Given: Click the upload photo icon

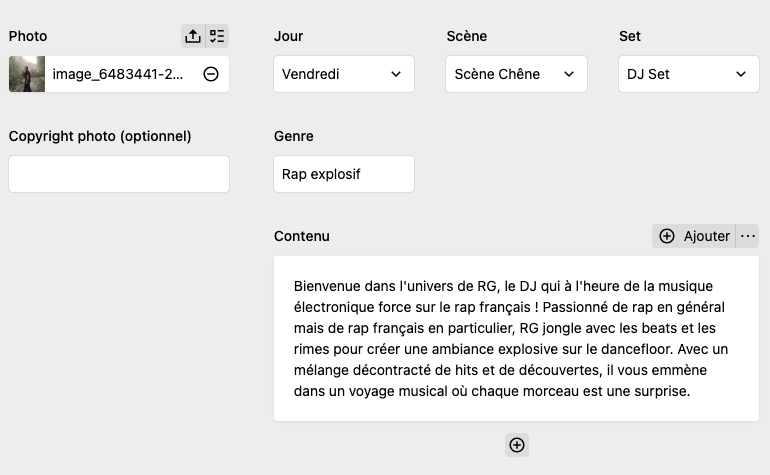Looking at the screenshot, I should 193,36.
